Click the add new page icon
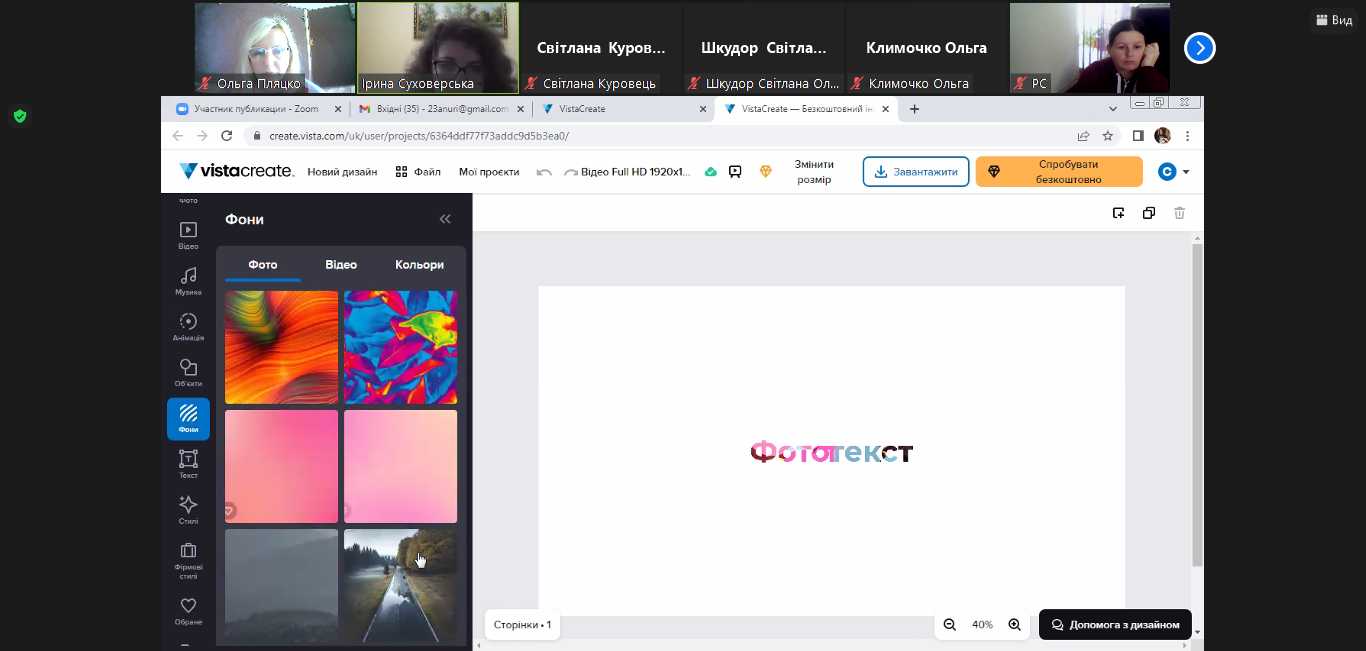The image size is (1366, 651). tap(1119, 213)
